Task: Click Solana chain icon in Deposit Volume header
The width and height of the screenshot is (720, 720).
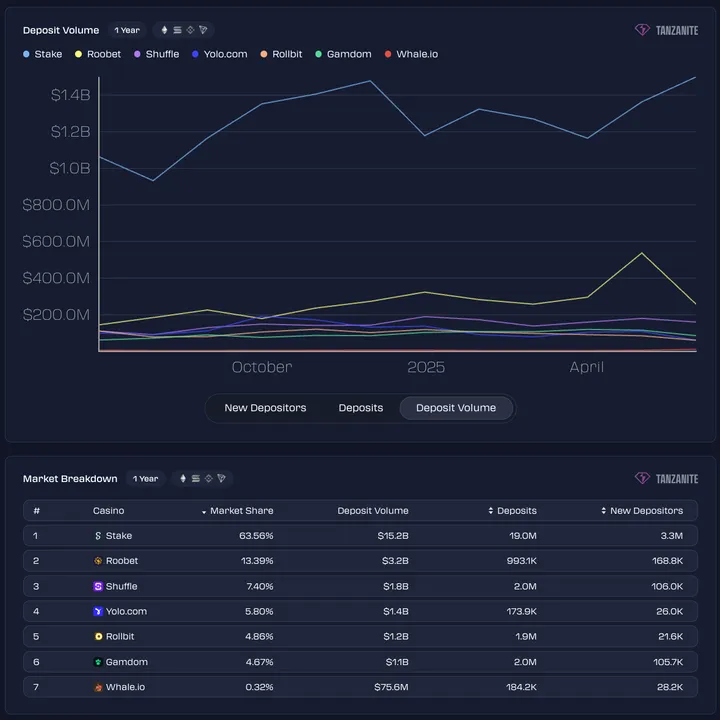Action: (x=177, y=30)
